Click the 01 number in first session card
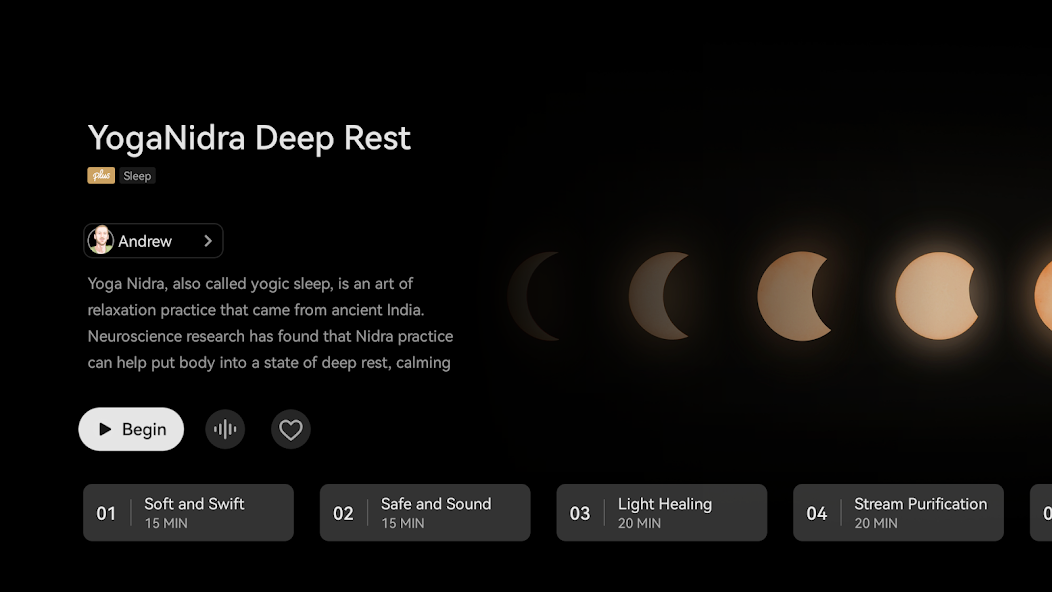Screen dimensions: 1052x592 106,513
